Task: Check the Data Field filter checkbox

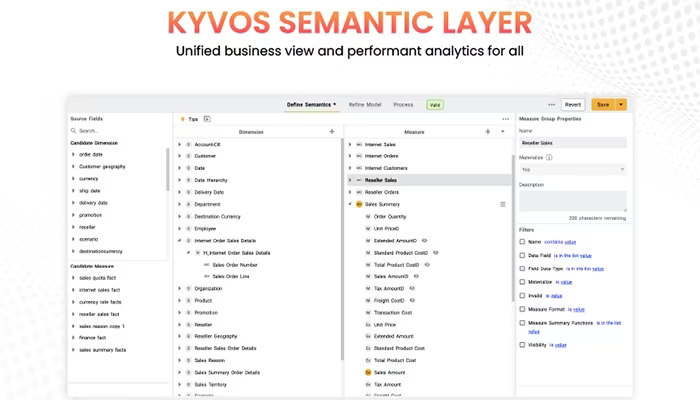Action: point(522,255)
